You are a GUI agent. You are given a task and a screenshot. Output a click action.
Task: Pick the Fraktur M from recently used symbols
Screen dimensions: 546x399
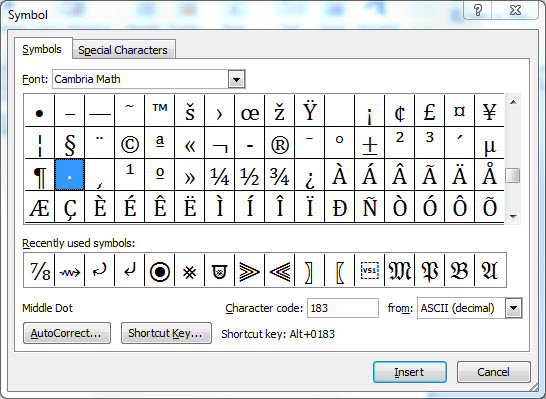pos(399,271)
